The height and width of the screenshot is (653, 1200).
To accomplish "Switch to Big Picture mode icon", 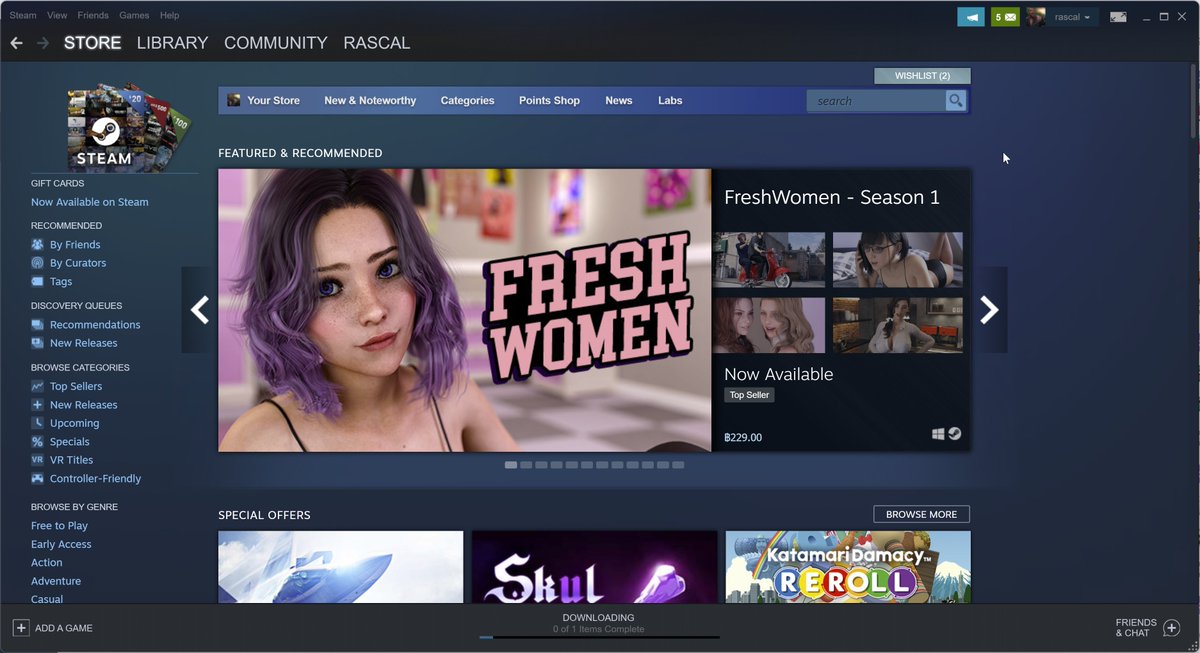I will tap(1118, 17).
